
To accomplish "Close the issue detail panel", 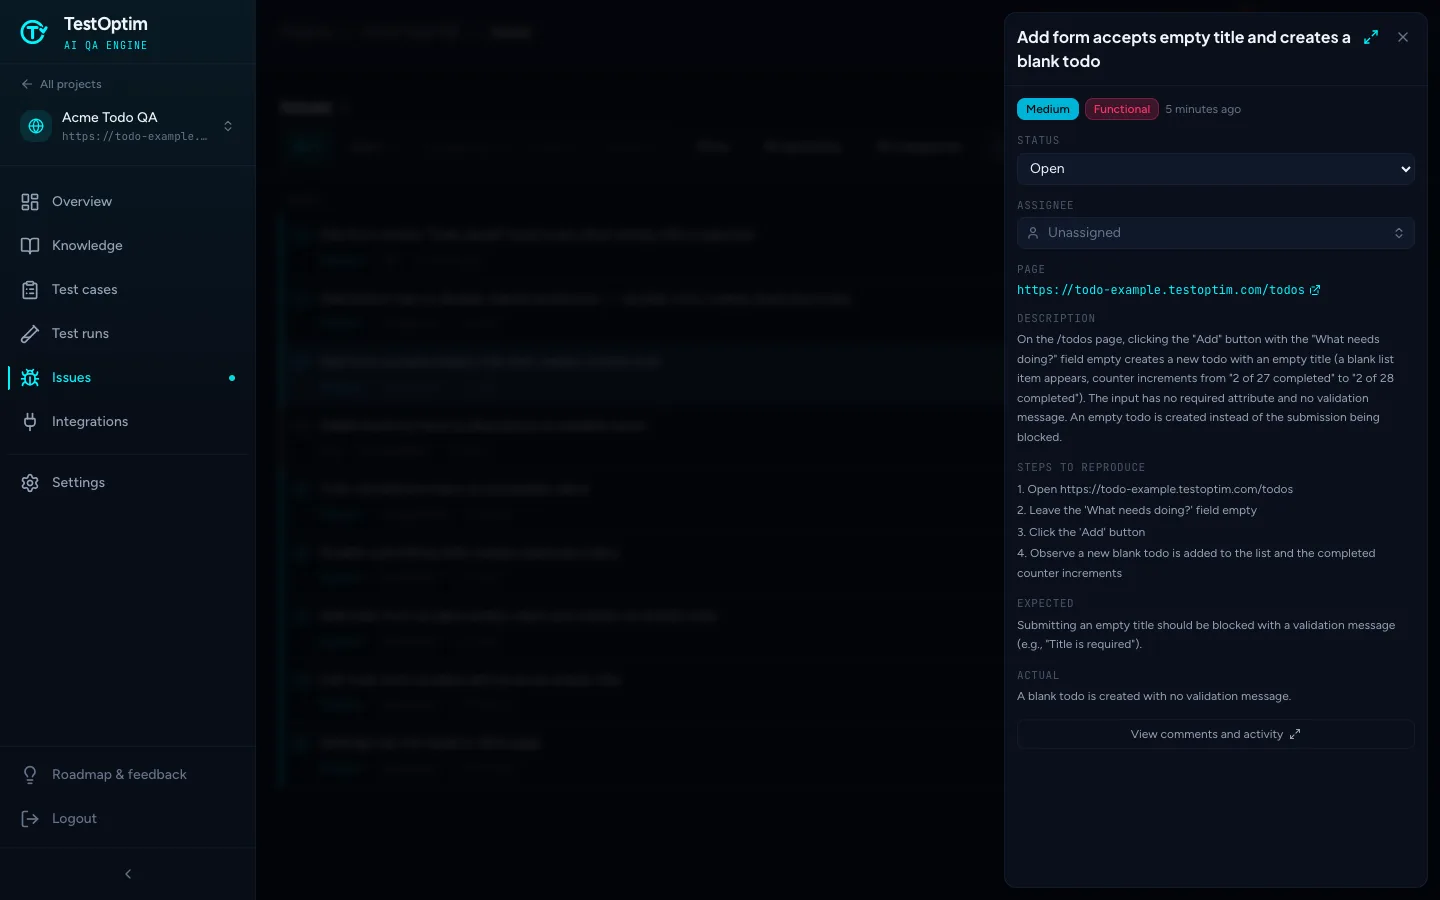I will pyautogui.click(x=1403, y=37).
